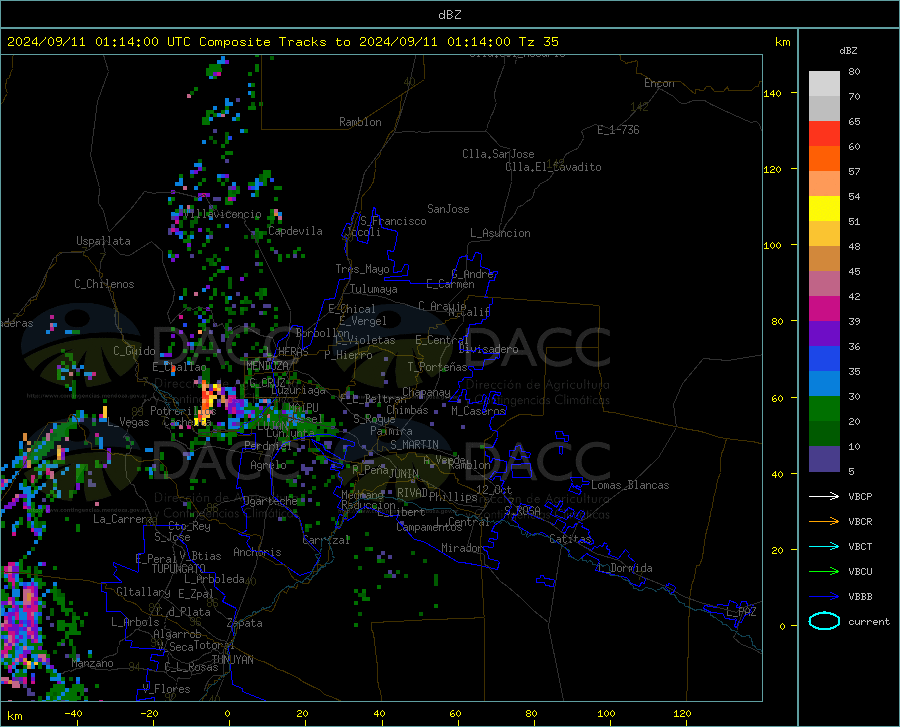Click the 'Campamentos' map label
The height and width of the screenshot is (727, 900).
pos(429,527)
